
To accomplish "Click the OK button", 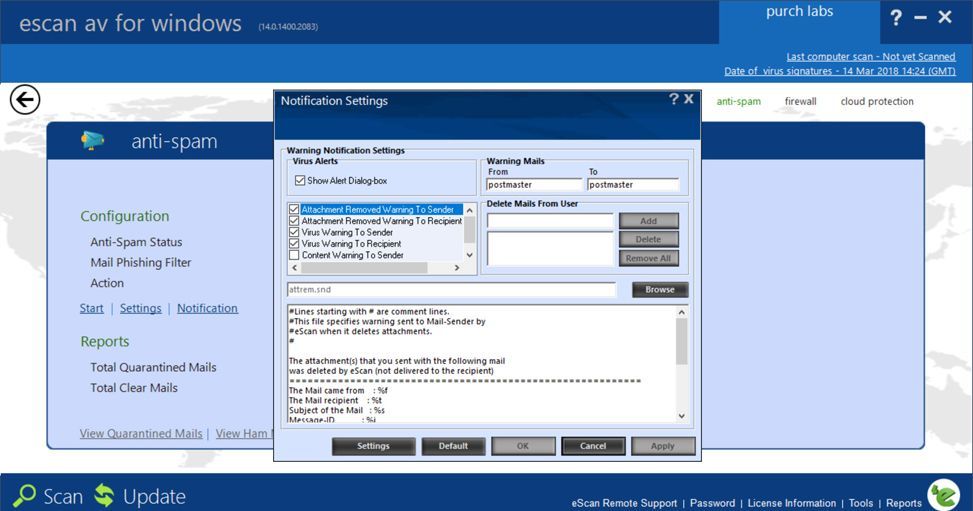I will coord(523,446).
